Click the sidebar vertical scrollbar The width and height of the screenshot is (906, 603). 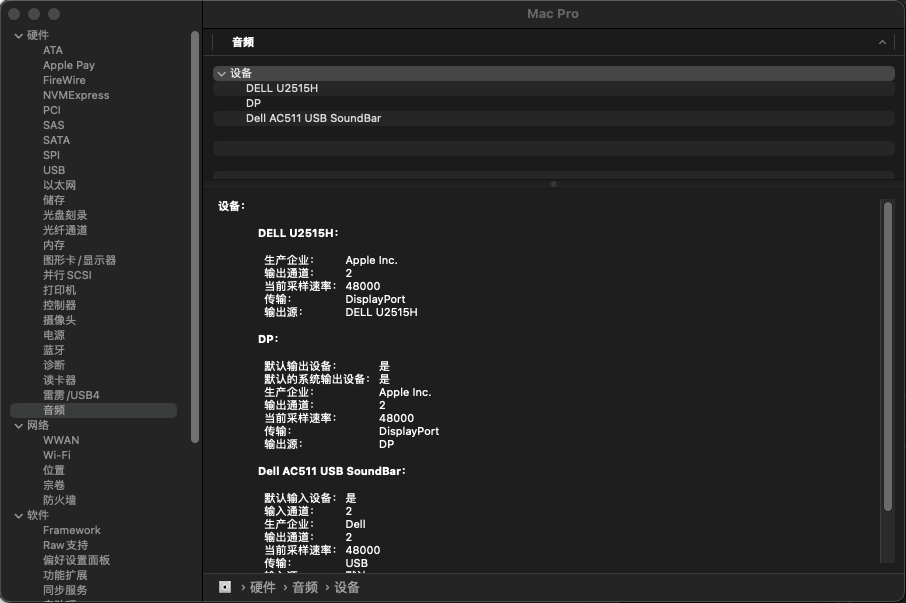195,237
